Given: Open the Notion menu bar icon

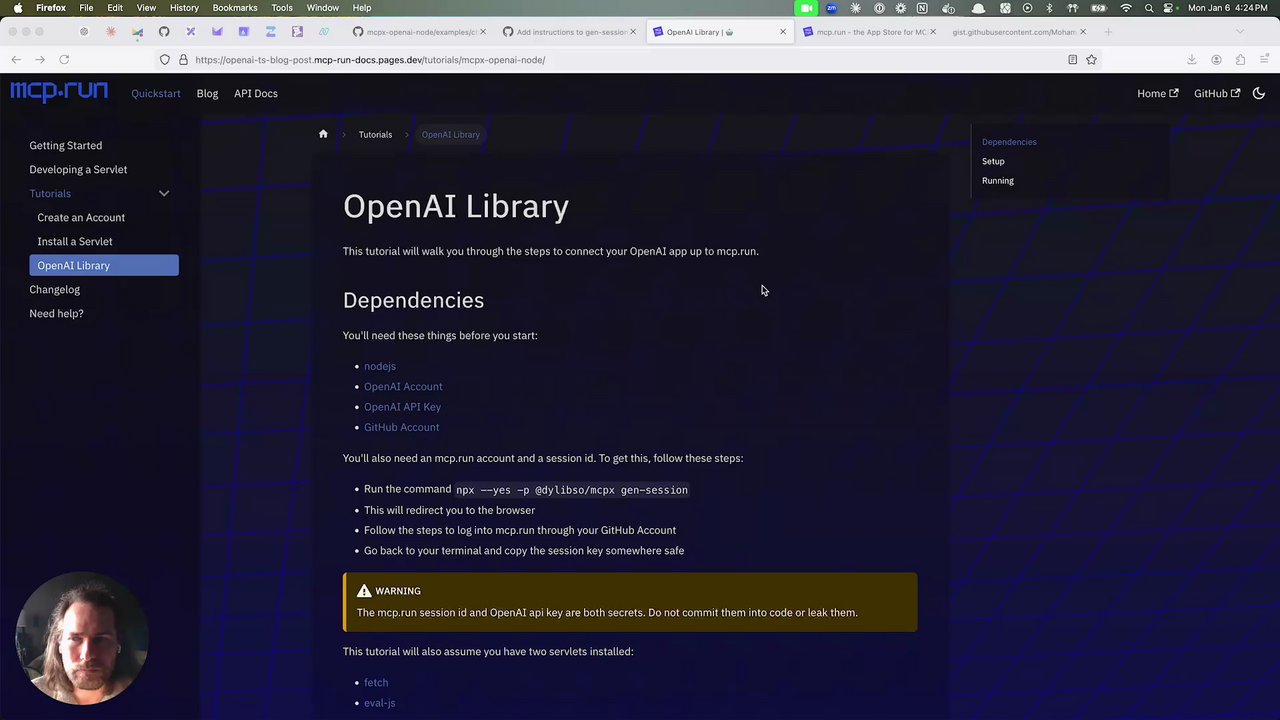Looking at the screenshot, I should 922,8.
